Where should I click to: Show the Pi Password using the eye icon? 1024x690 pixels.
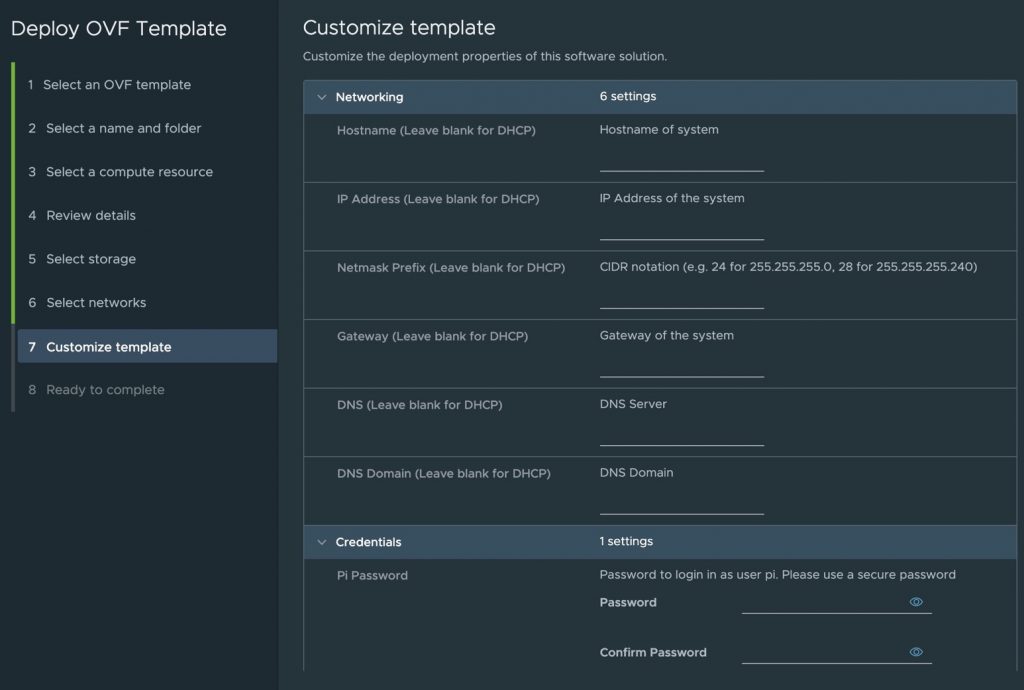pyautogui.click(x=915, y=602)
